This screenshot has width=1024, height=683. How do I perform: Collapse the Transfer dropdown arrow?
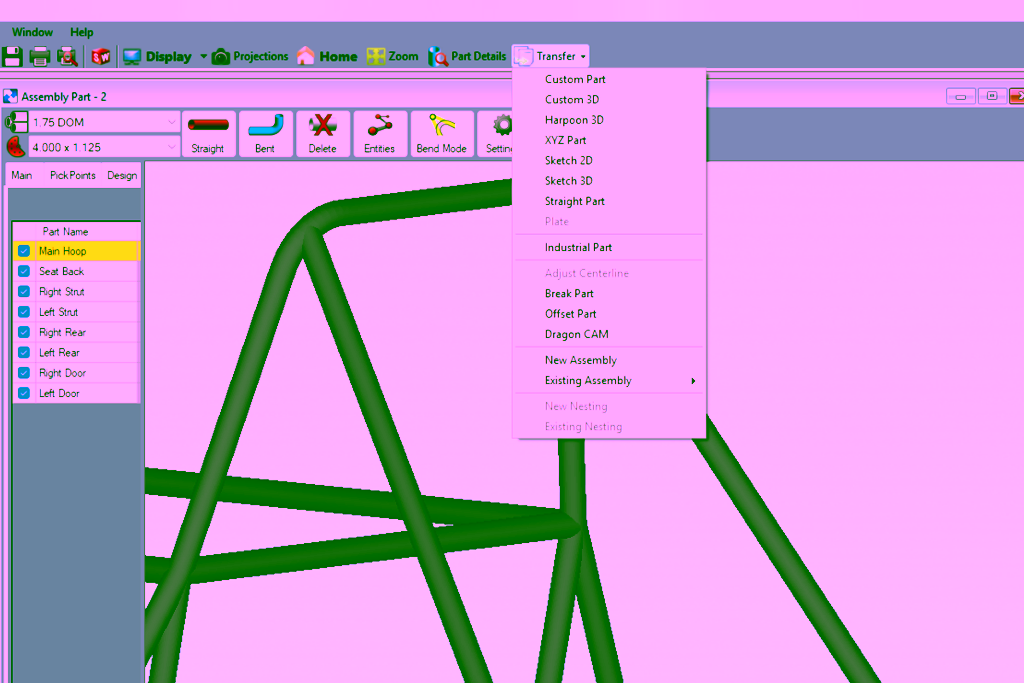(x=583, y=57)
